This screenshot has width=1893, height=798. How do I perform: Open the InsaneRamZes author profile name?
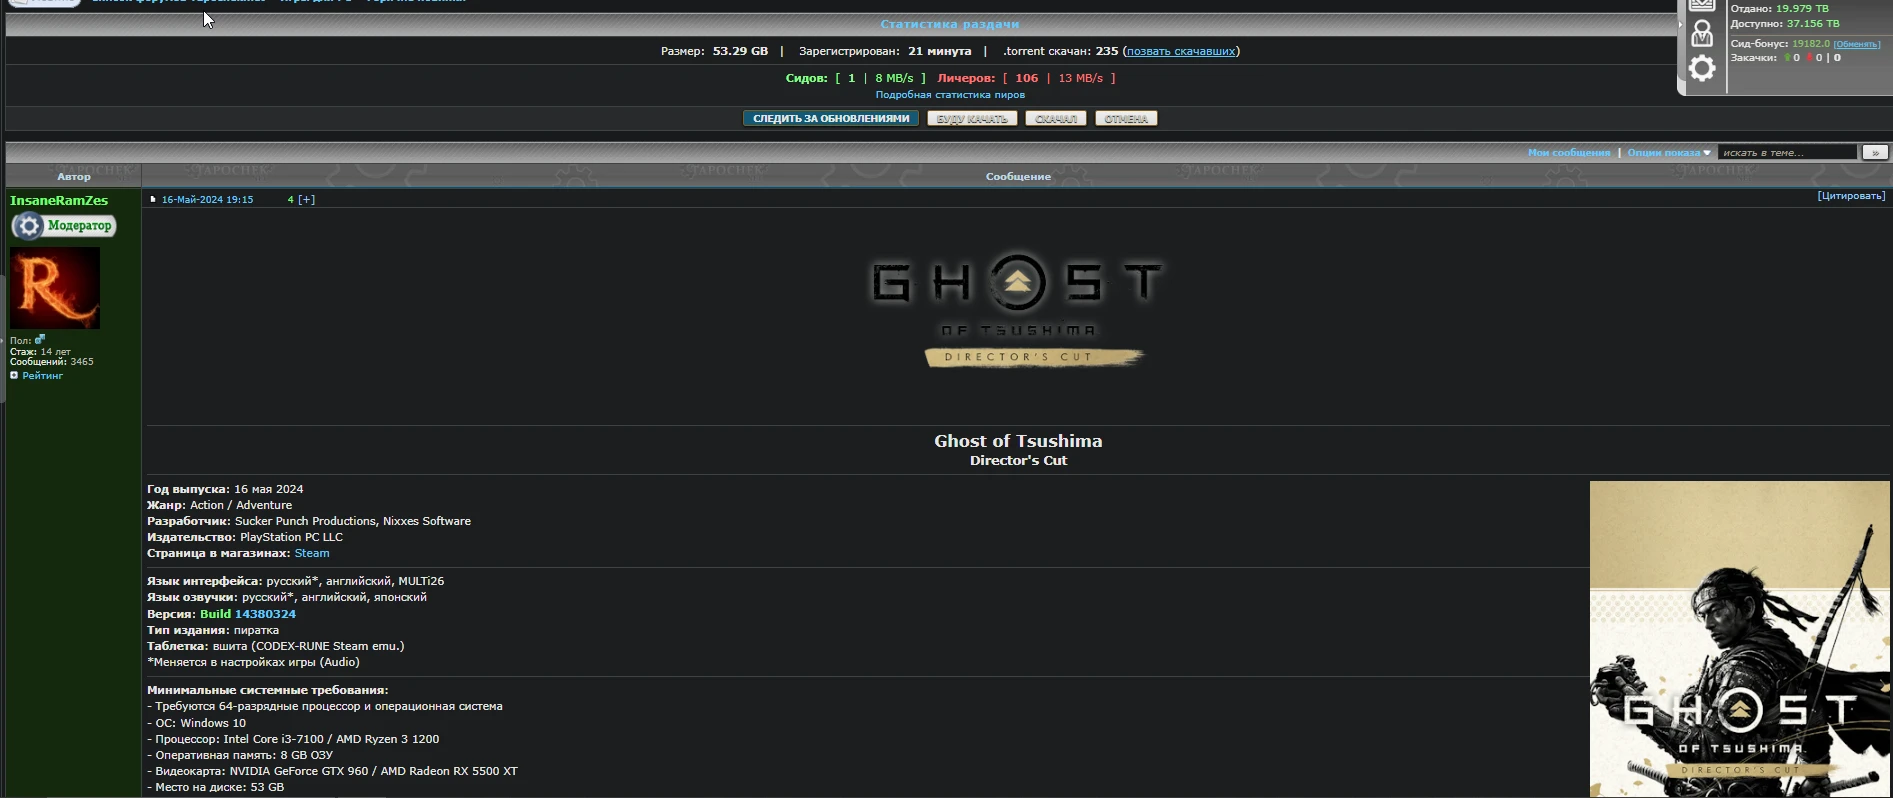coord(59,201)
